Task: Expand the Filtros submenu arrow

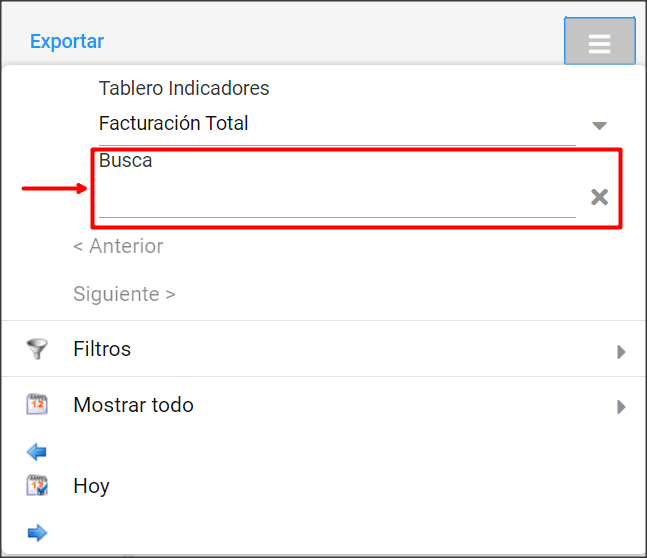Action: 621,352
